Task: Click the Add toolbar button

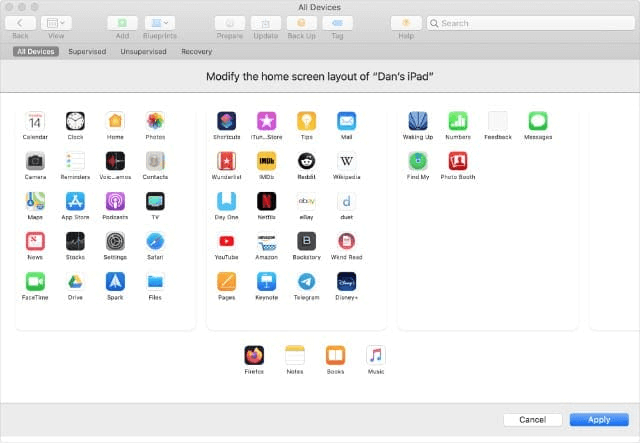Action: click(122, 22)
